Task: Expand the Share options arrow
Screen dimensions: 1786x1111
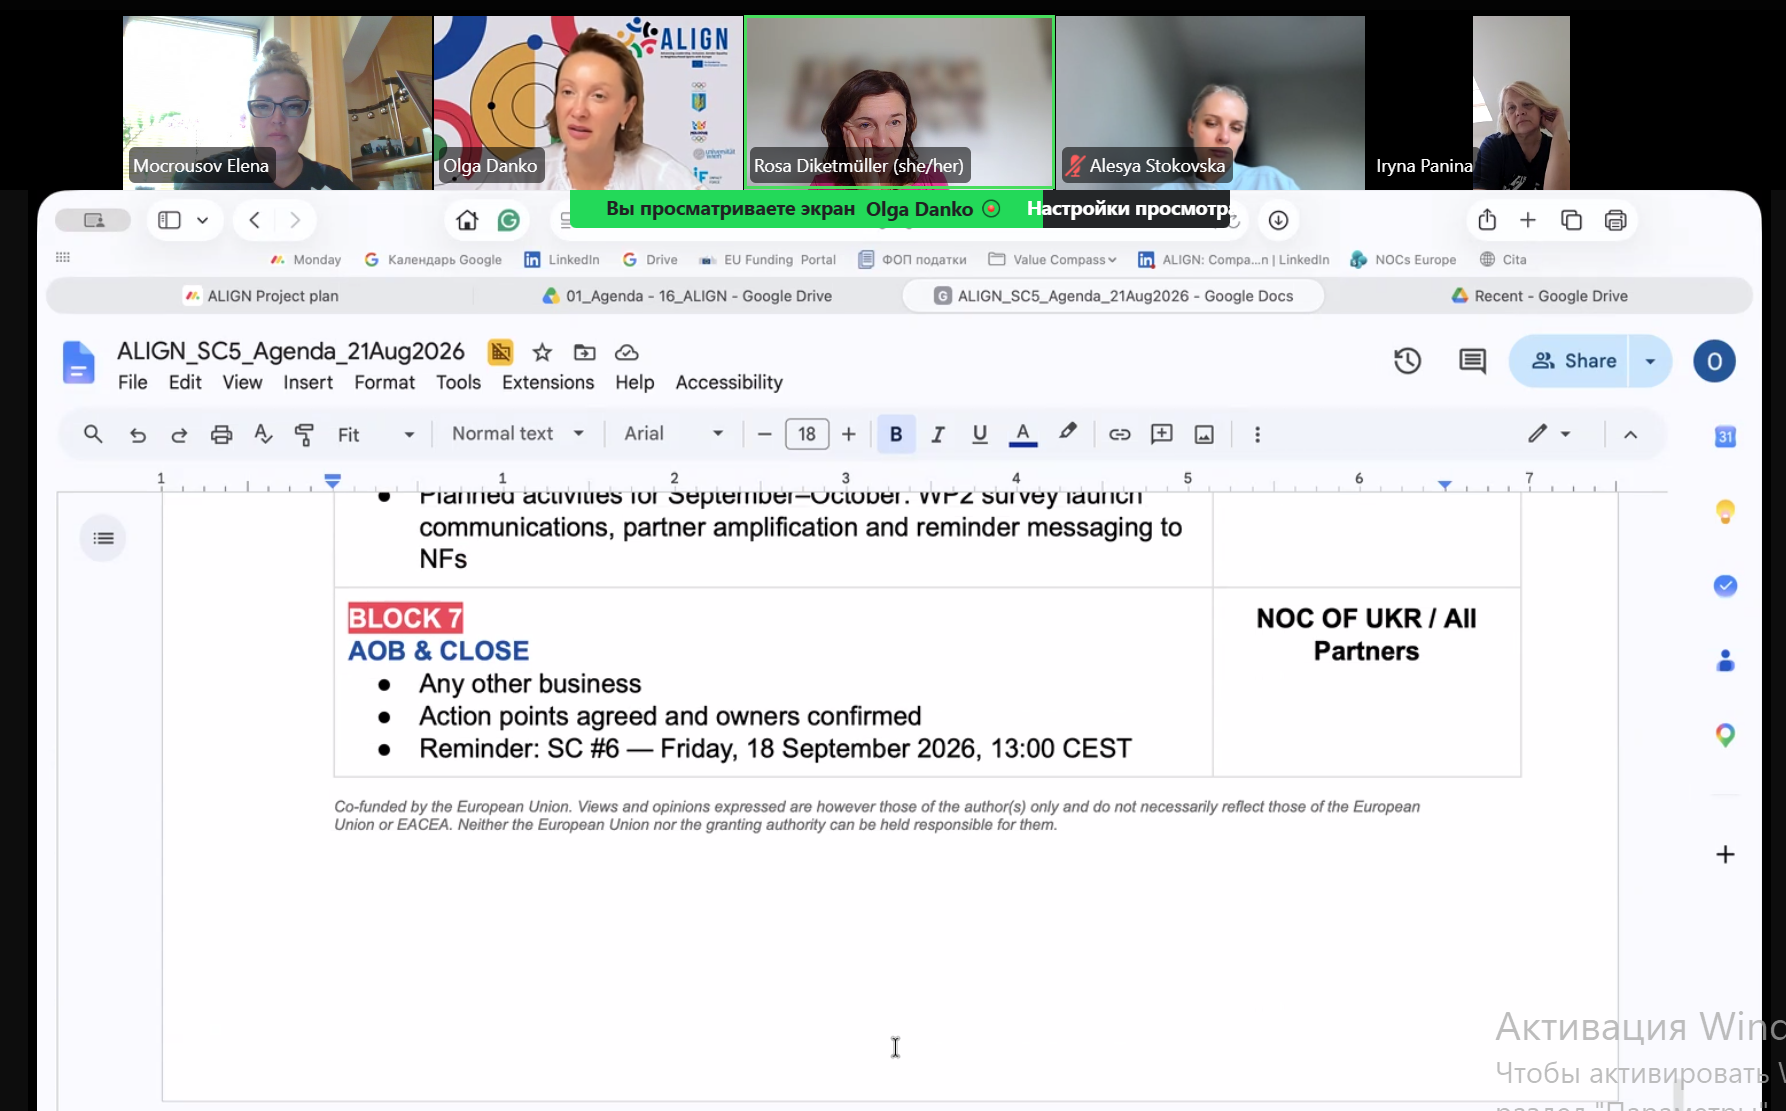Action: pos(1651,361)
